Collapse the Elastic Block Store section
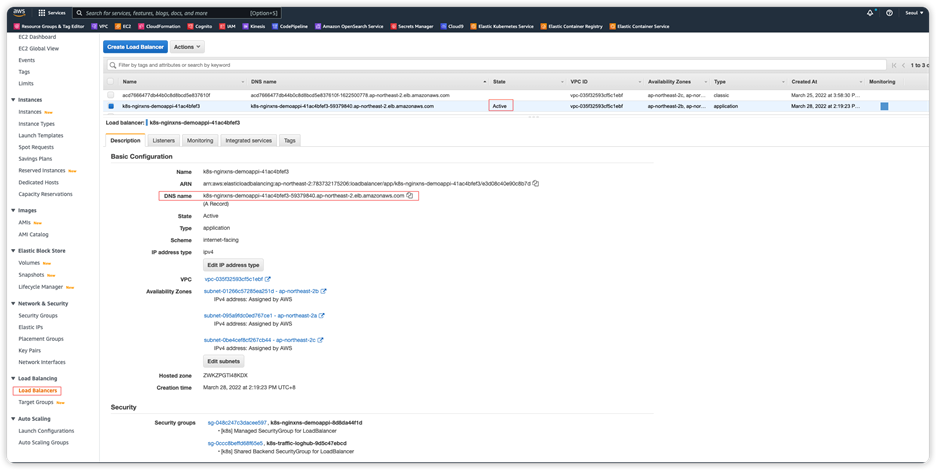Screen dimensions: 936x470 13,251
